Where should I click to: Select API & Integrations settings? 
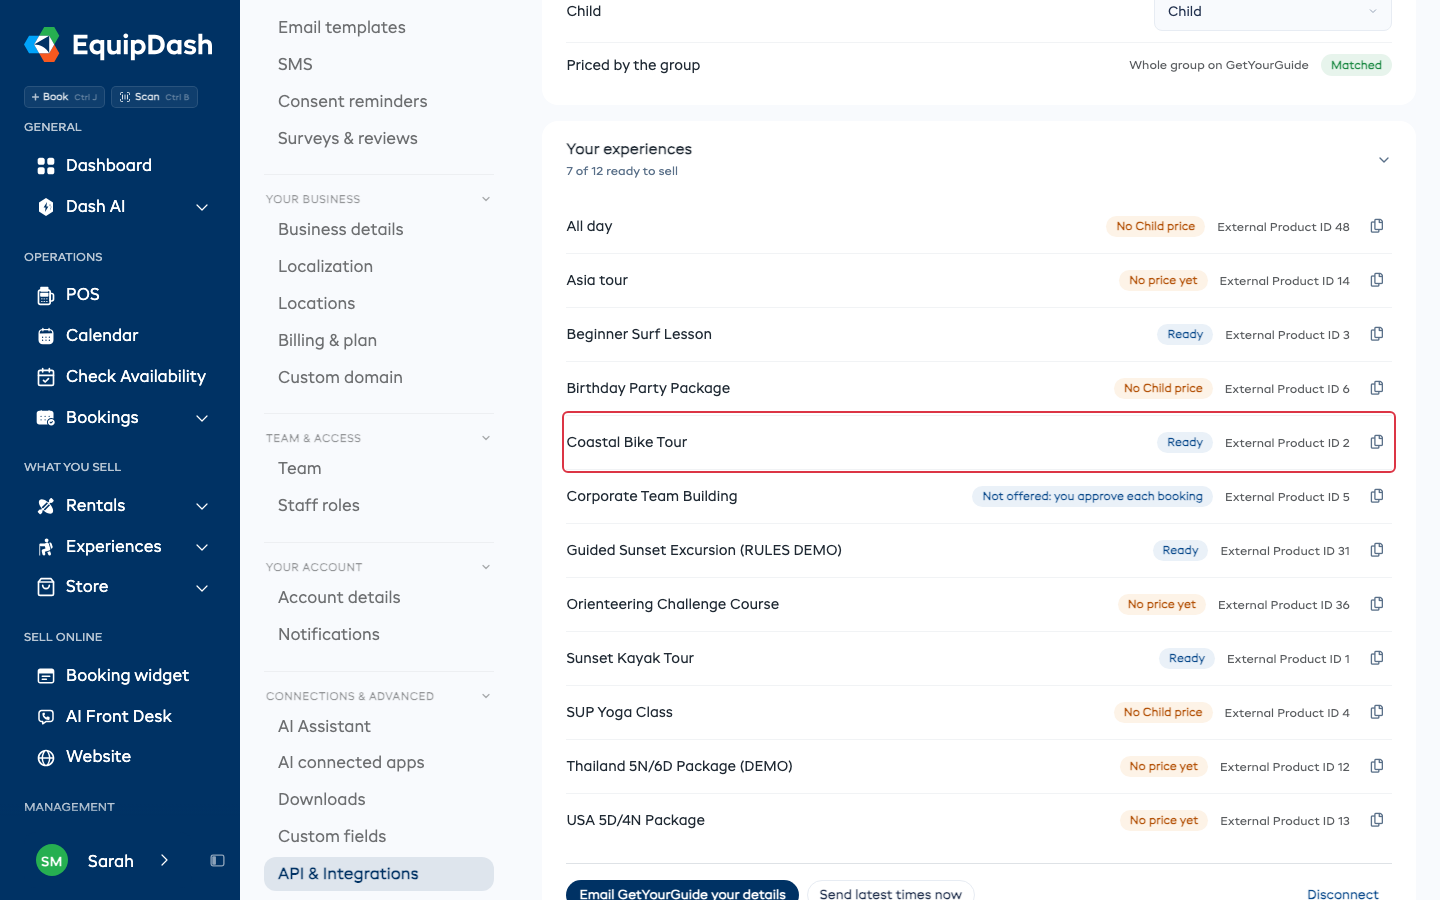click(x=379, y=874)
